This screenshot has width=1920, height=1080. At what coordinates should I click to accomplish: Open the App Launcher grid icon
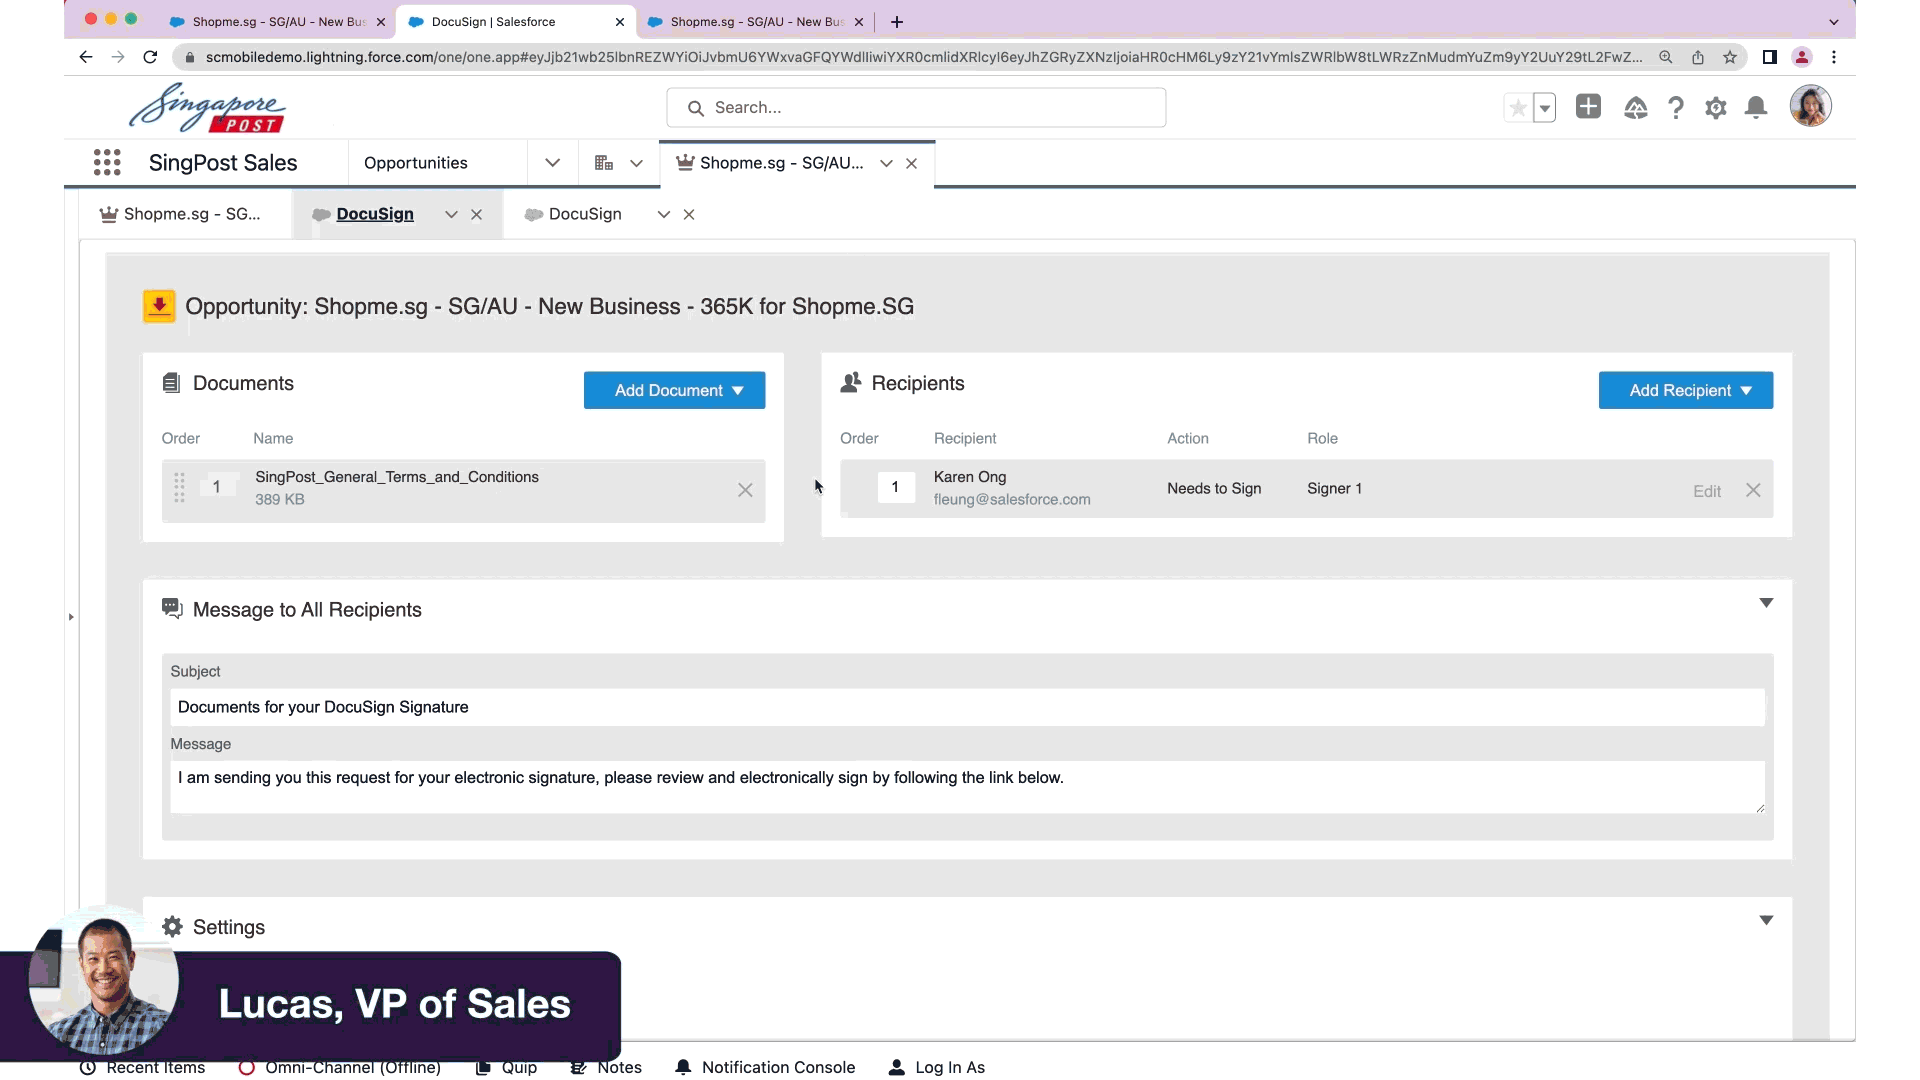click(107, 163)
